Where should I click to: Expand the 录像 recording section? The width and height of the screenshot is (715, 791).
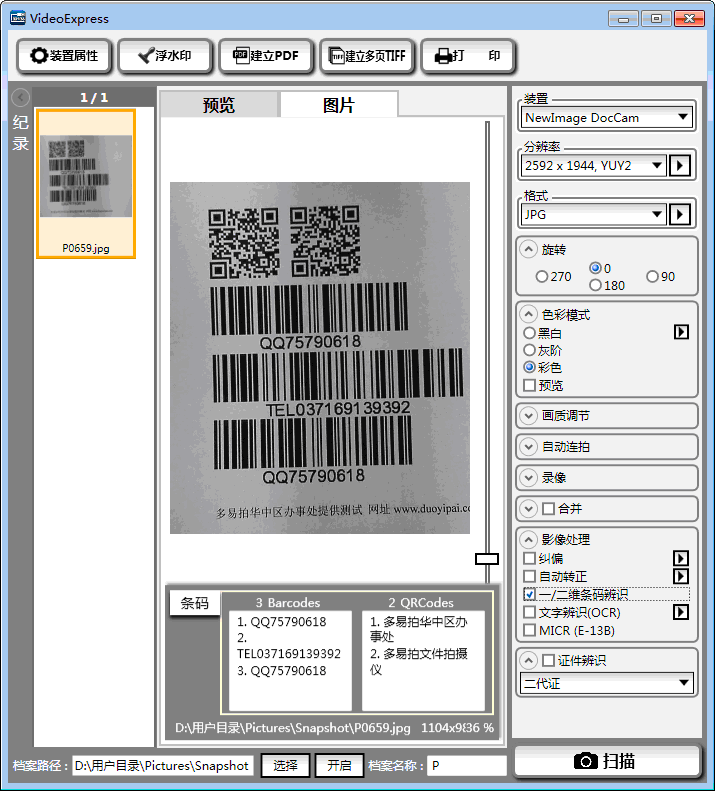click(x=528, y=477)
